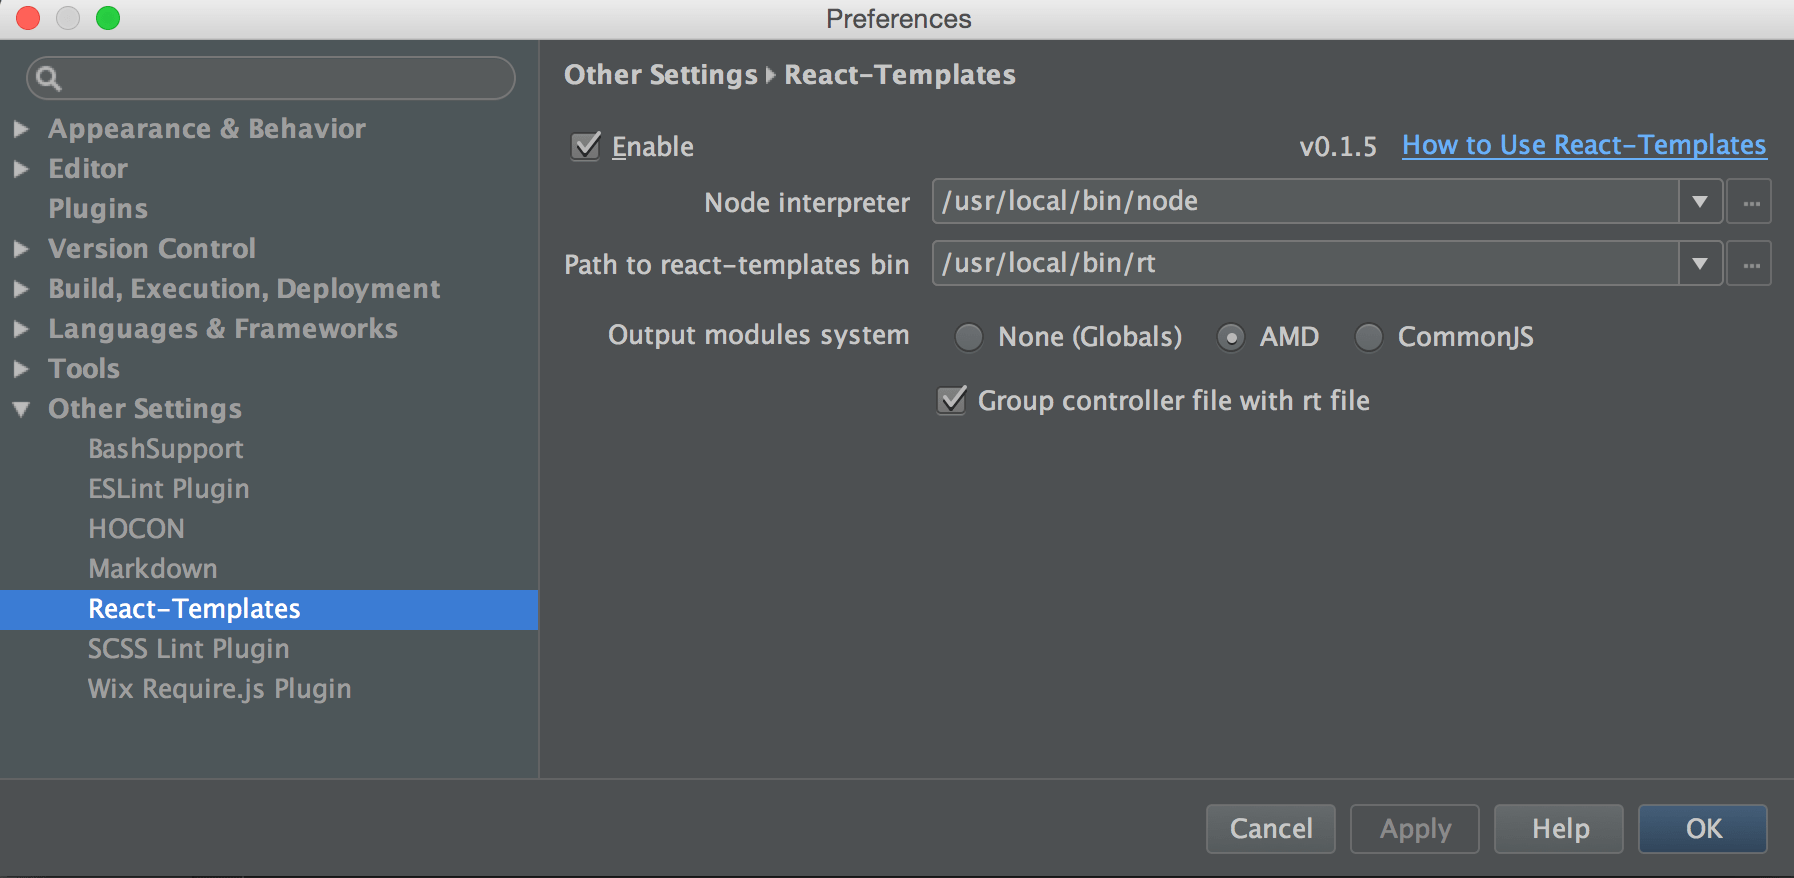Click the ellipsis browse button for Node interpreter
1794x878 pixels.
(x=1748, y=201)
